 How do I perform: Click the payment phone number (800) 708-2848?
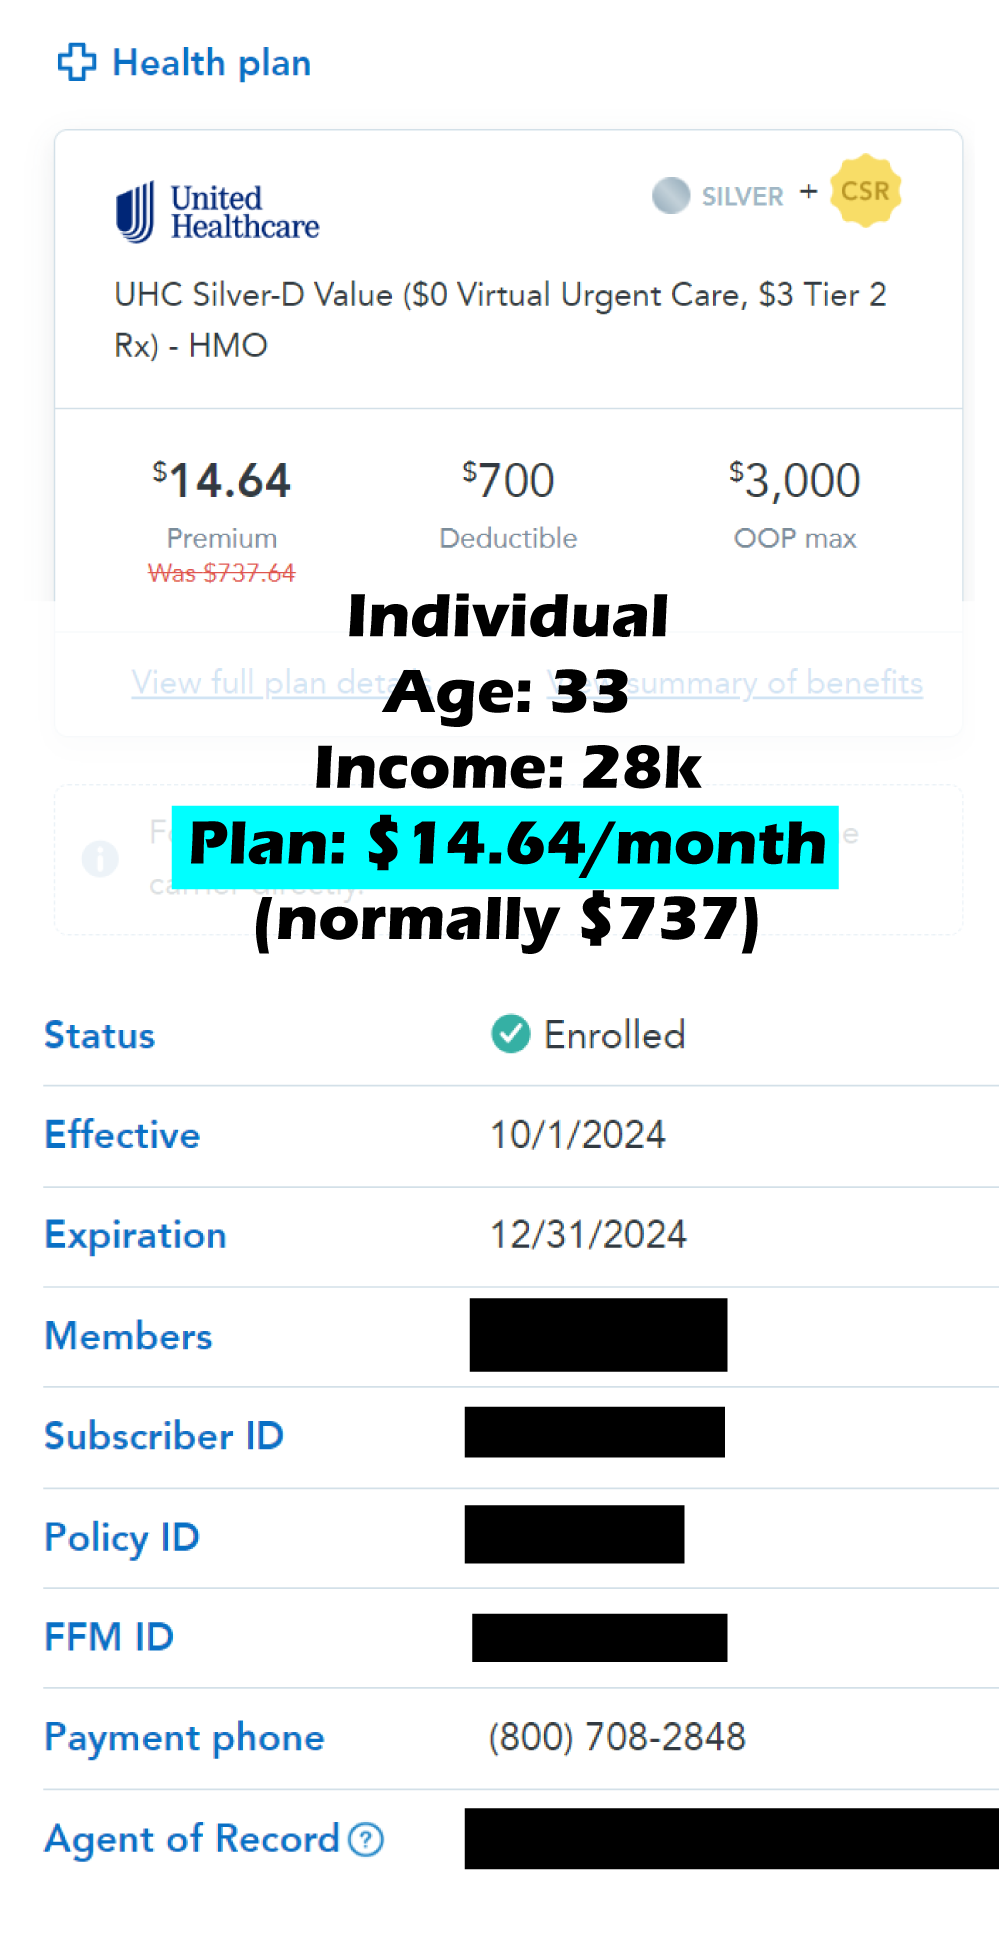tap(617, 1737)
